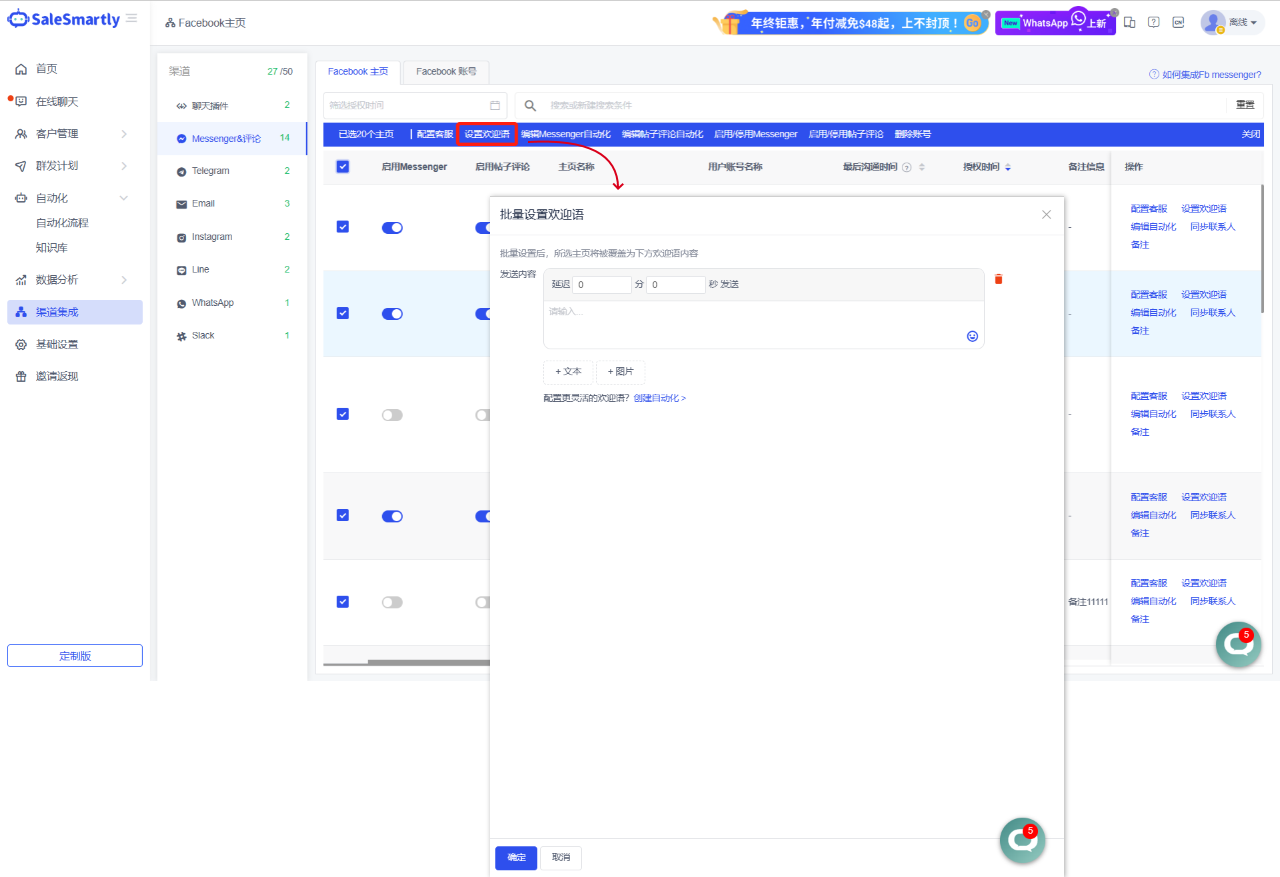
Task: Open the 创建自动化 link
Action: 659,398
